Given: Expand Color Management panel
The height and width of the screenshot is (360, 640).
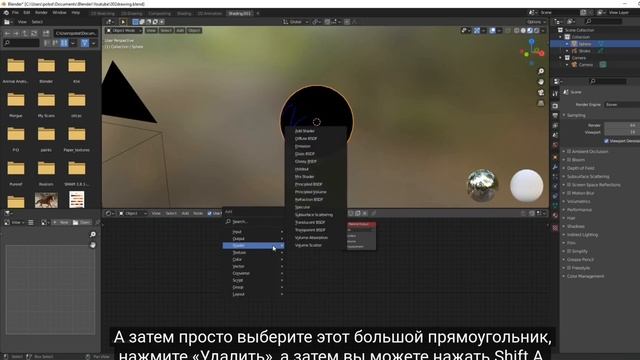Looking at the screenshot, I should 585,276.
